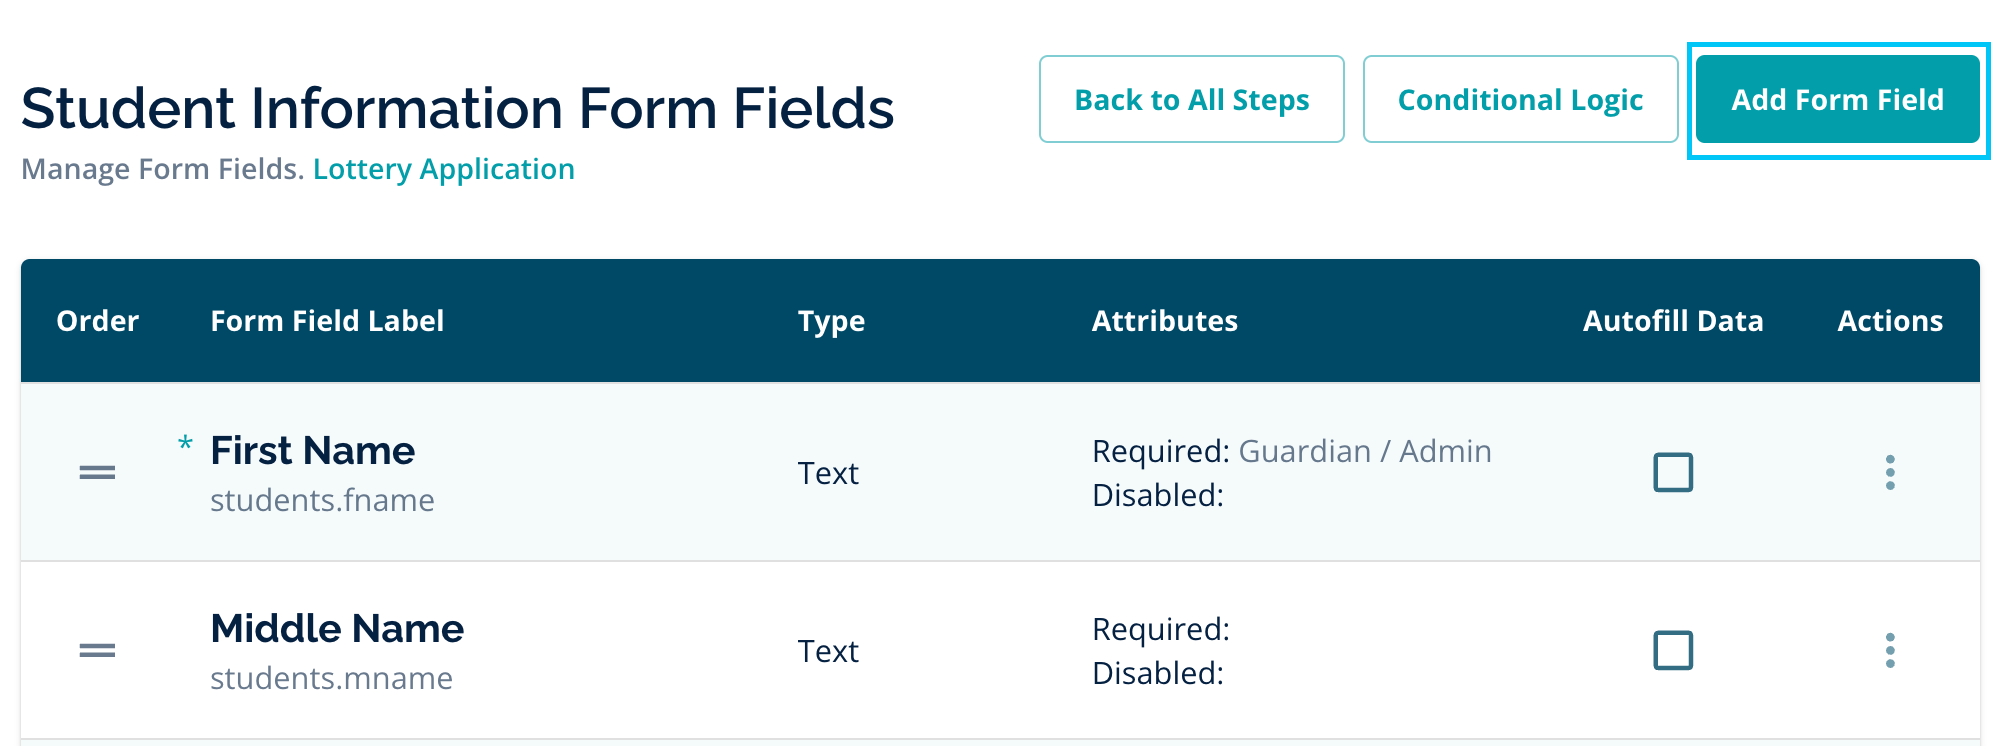Open the Lottery Application link

click(443, 169)
